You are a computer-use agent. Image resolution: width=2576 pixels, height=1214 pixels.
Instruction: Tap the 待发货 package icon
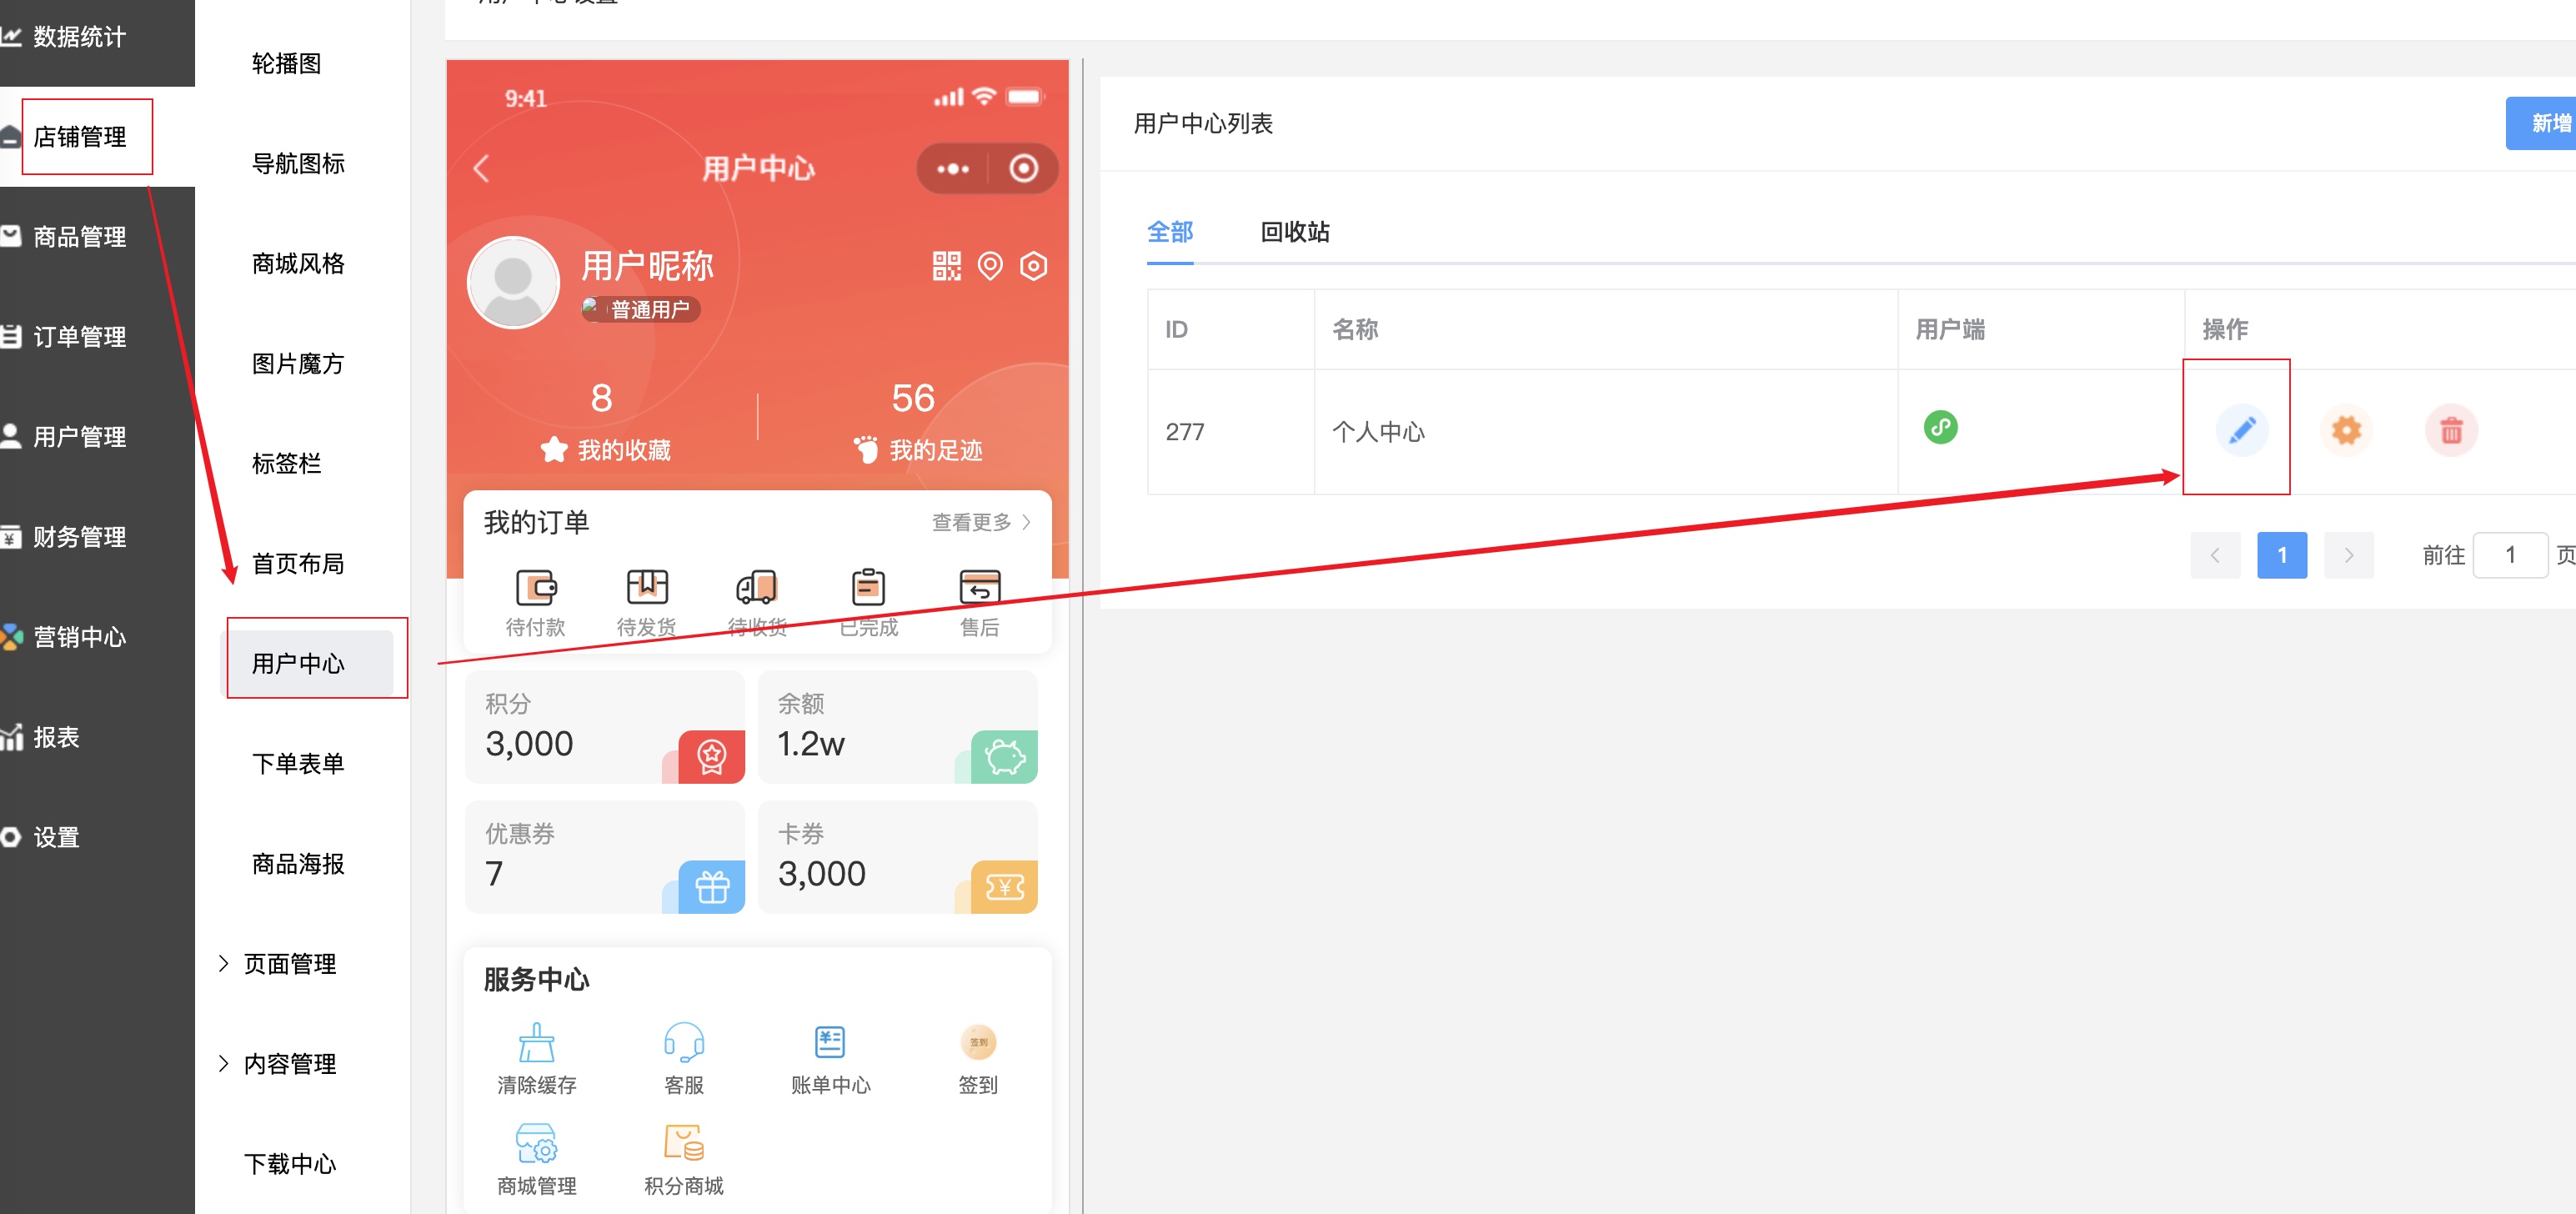click(647, 587)
